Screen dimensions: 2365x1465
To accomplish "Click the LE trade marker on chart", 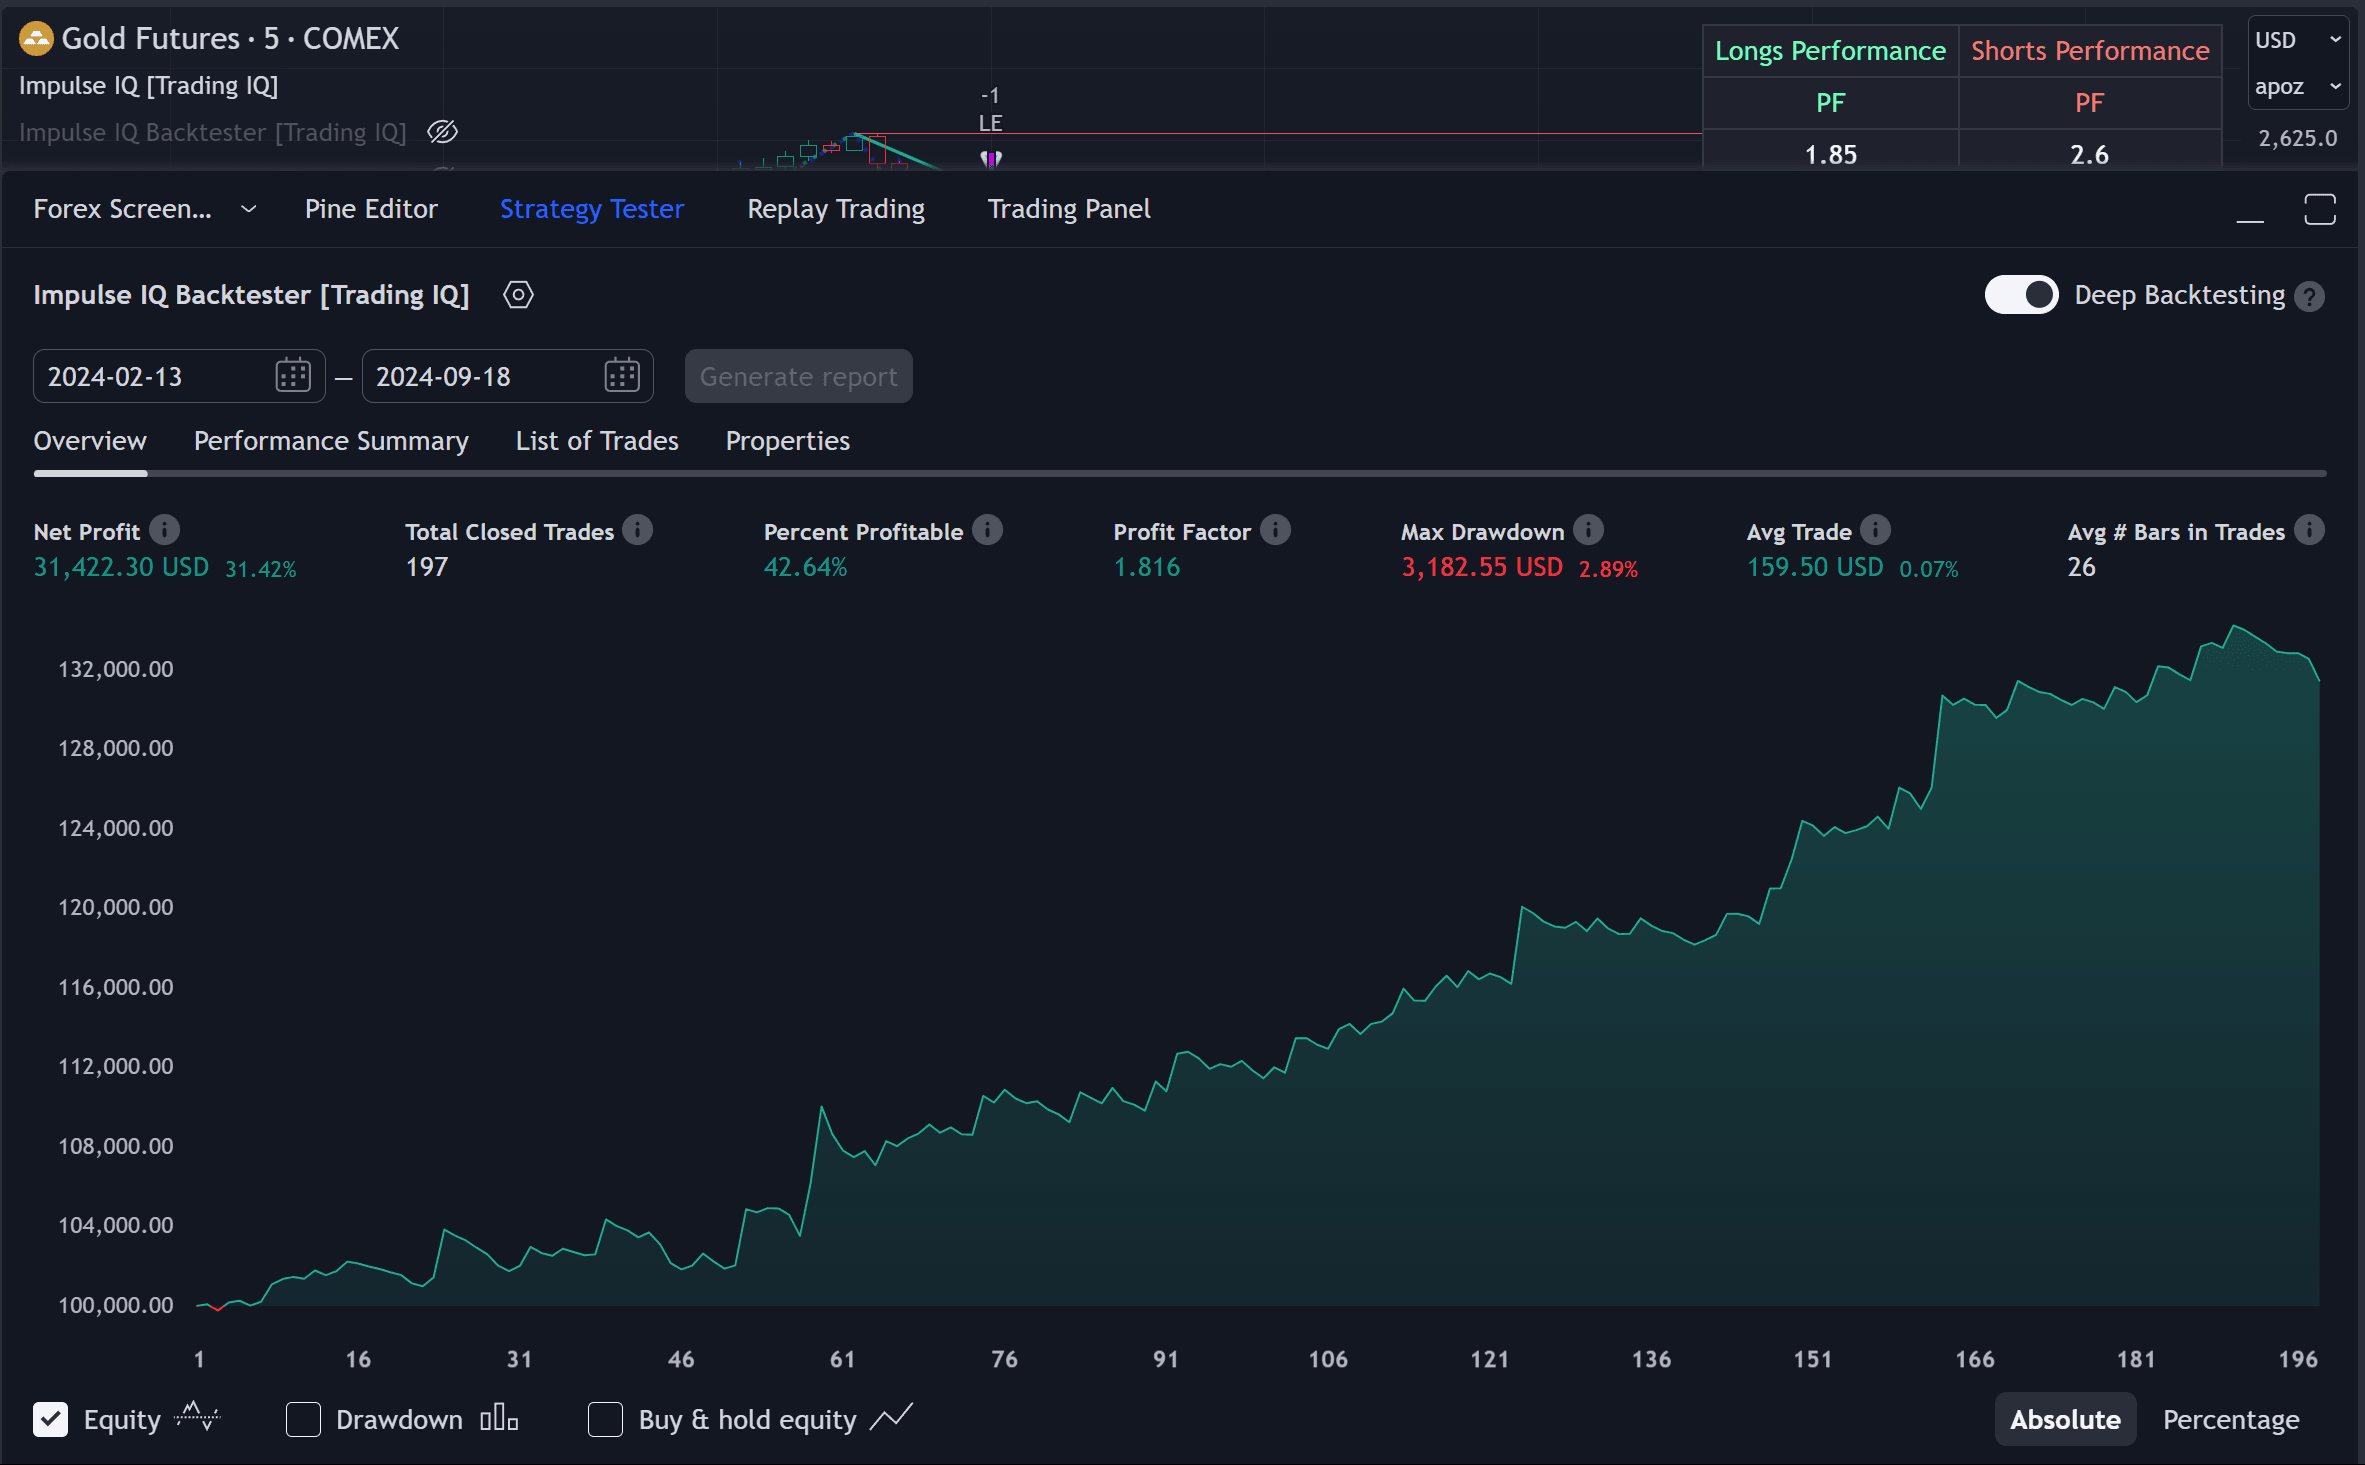I will [x=990, y=123].
